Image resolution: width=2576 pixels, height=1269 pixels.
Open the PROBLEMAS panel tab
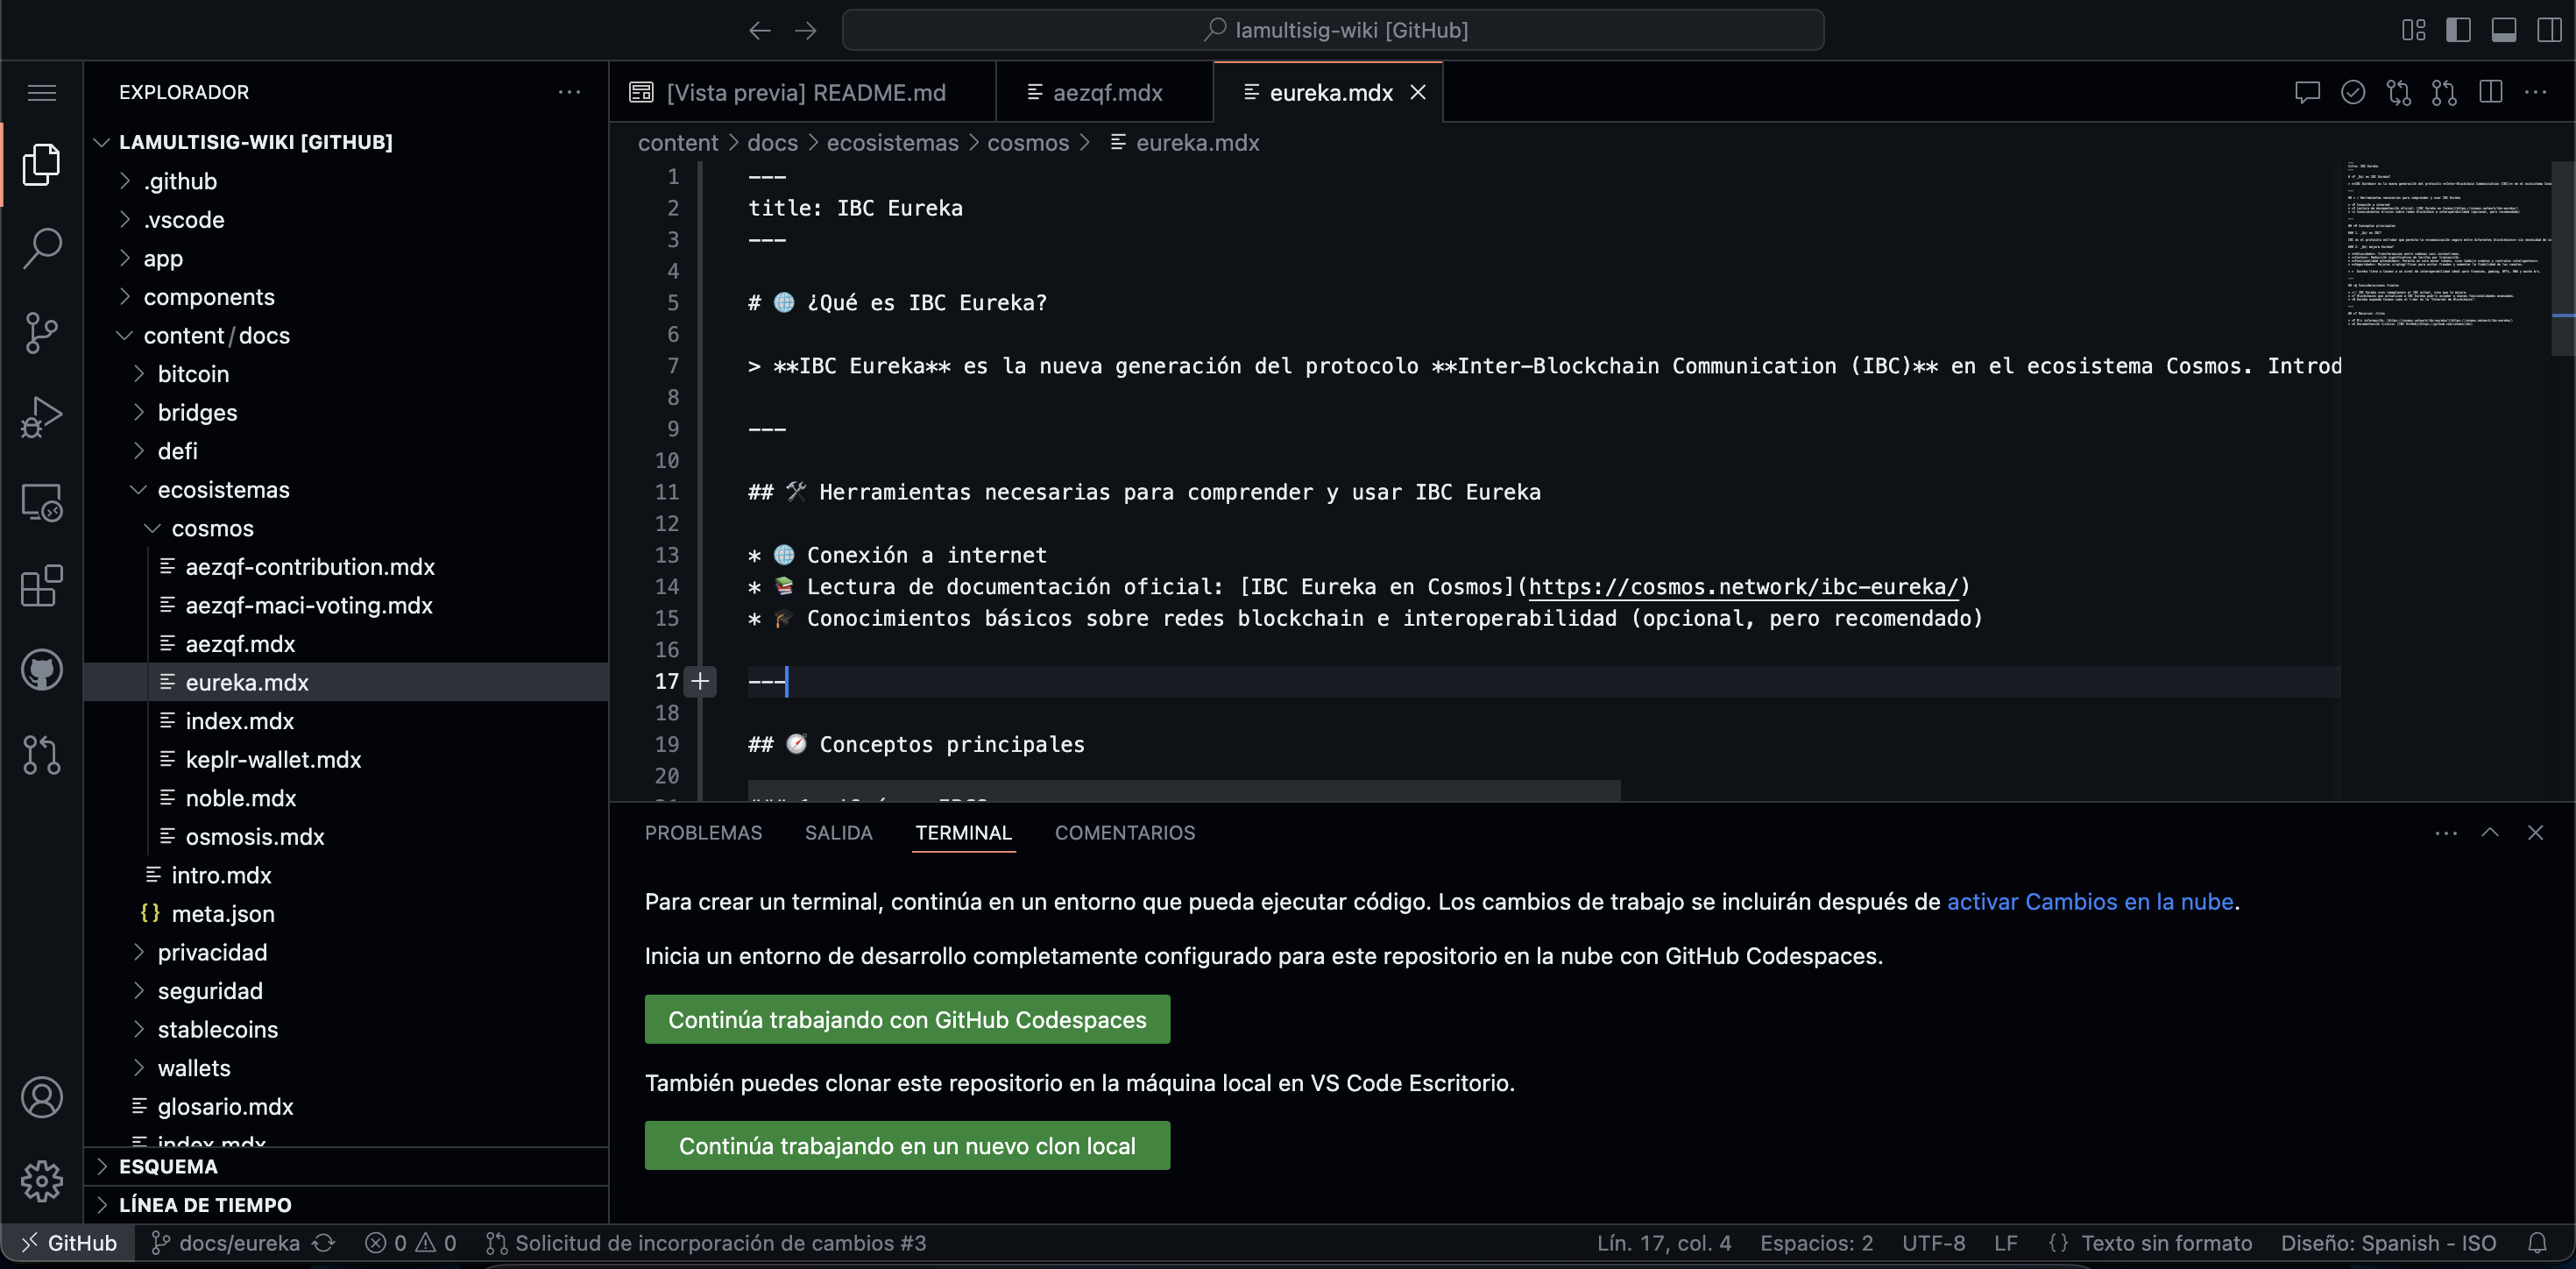(703, 833)
